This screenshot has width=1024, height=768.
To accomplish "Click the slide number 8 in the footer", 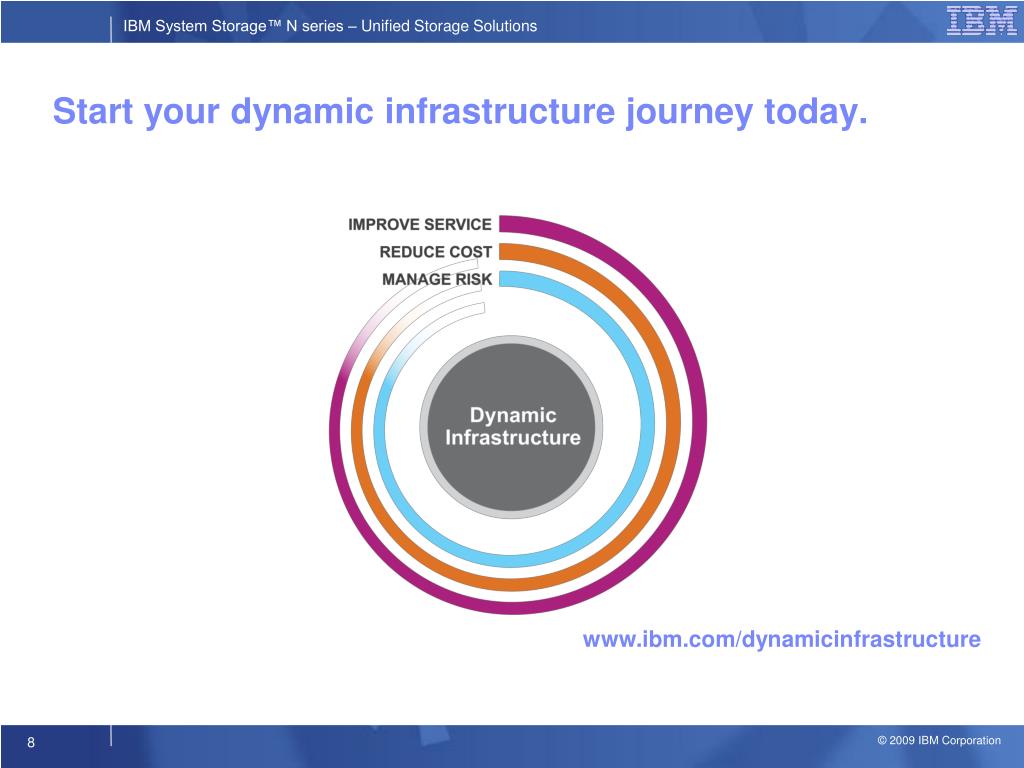I will click(x=31, y=743).
